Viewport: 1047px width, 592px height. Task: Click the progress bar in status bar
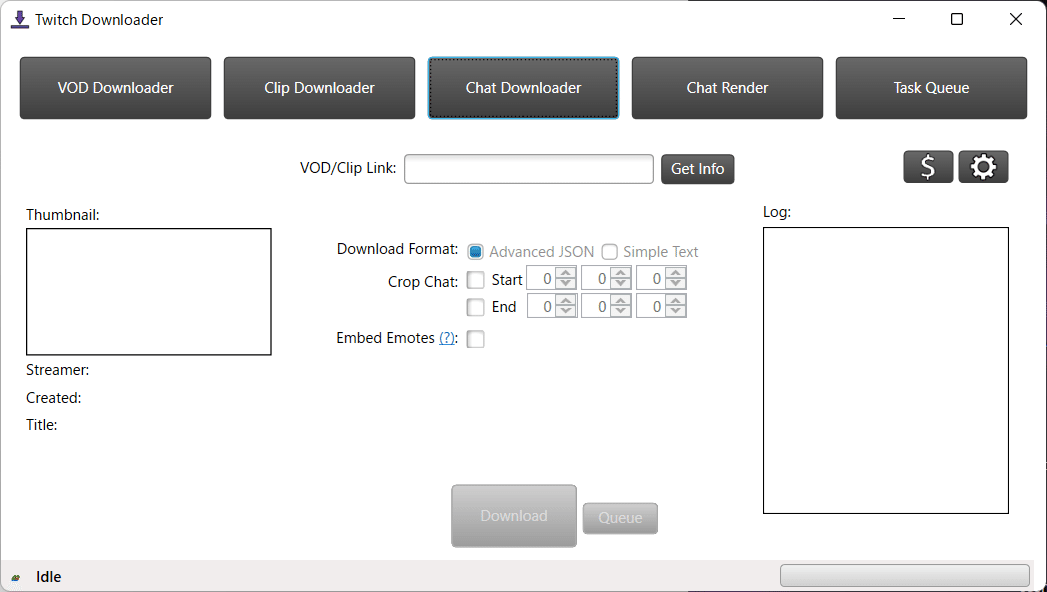905,575
